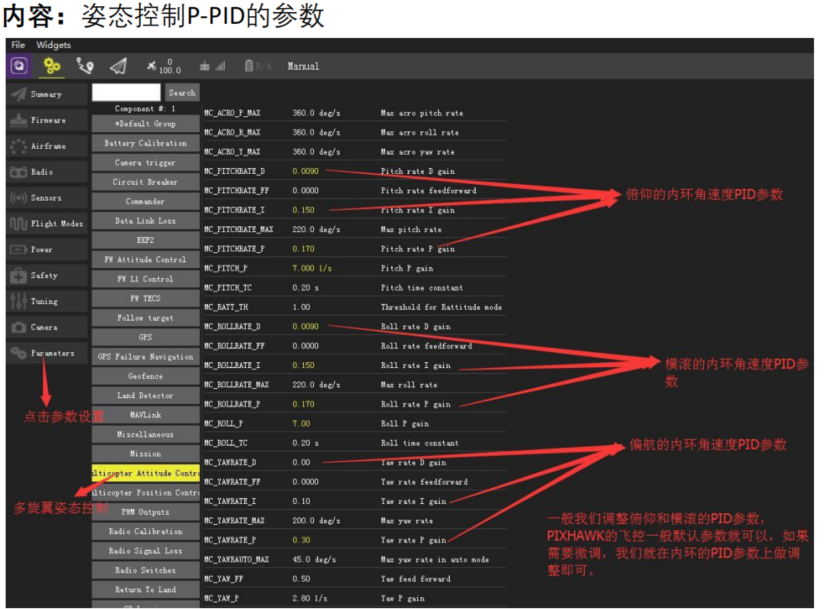Switch to Plan view waypoint icon
Image resolution: width=831 pixels, height=609 pixels.
tap(83, 64)
